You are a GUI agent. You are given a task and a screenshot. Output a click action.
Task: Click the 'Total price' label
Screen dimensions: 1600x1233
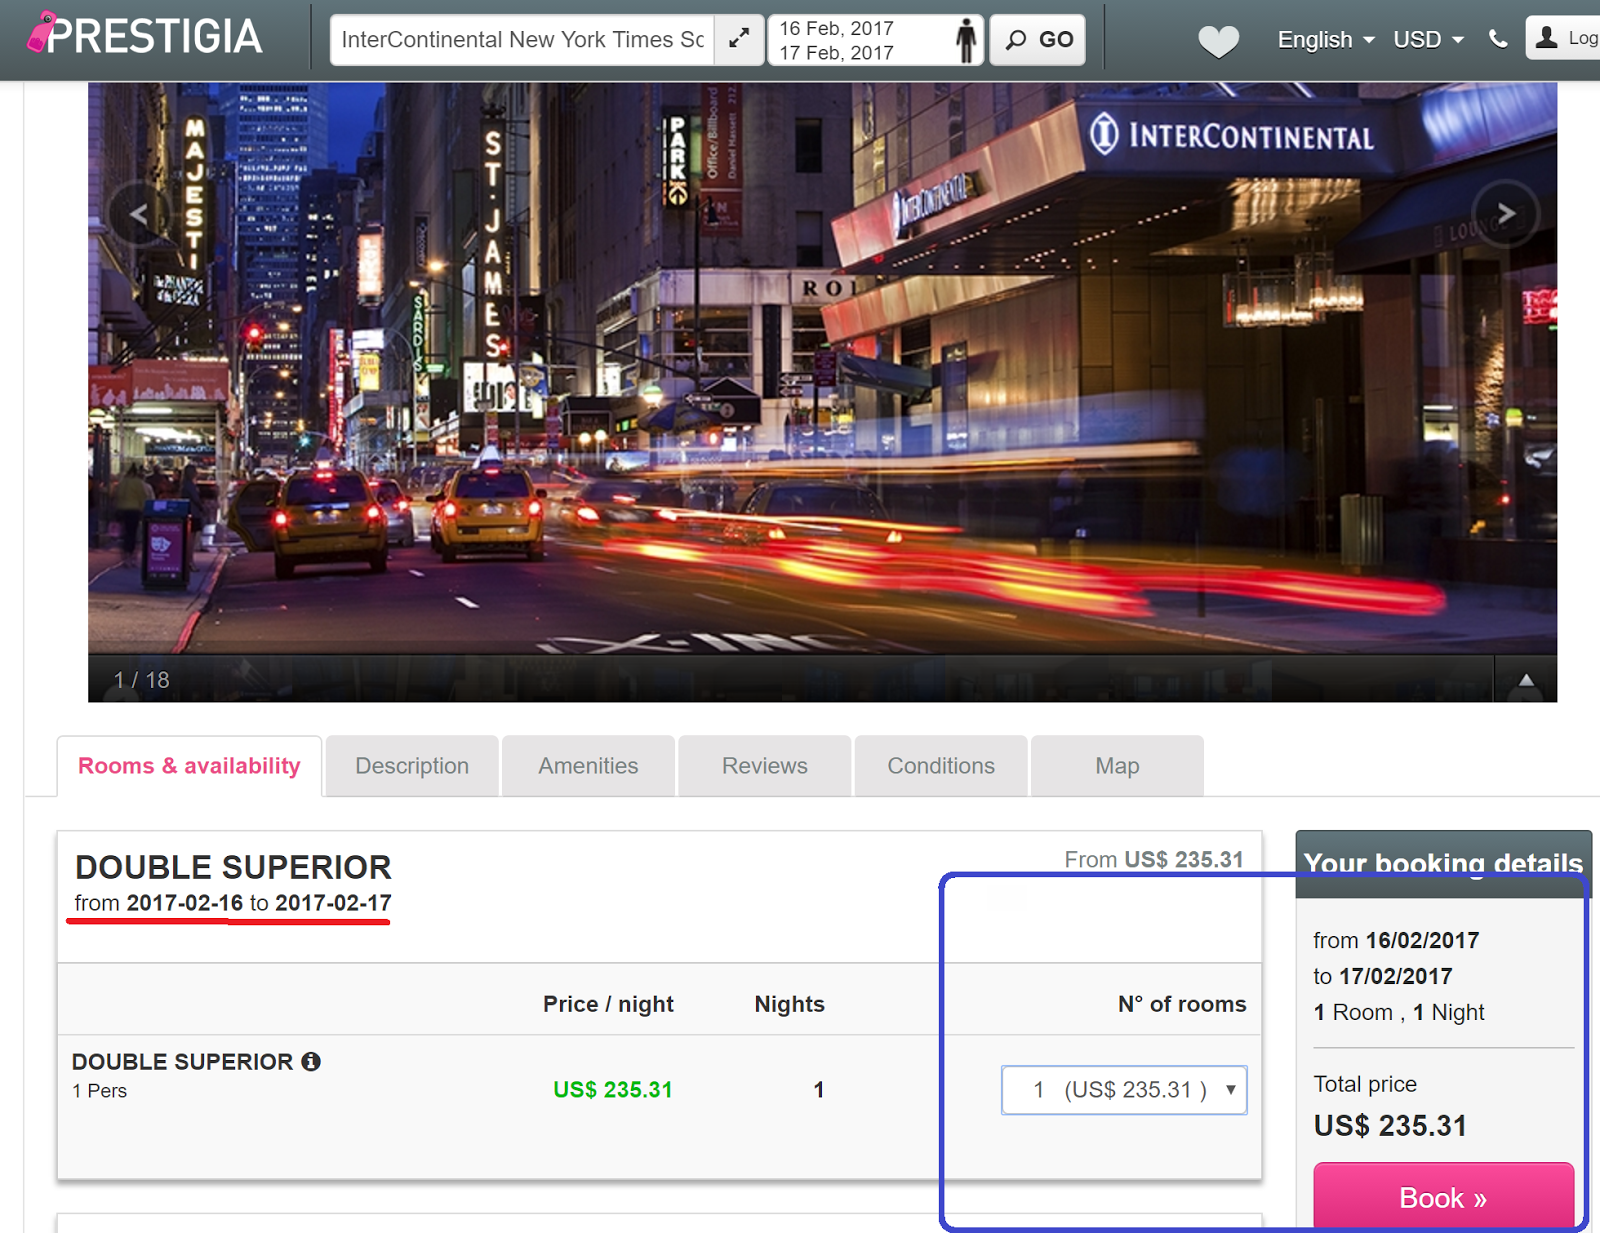click(1365, 1084)
